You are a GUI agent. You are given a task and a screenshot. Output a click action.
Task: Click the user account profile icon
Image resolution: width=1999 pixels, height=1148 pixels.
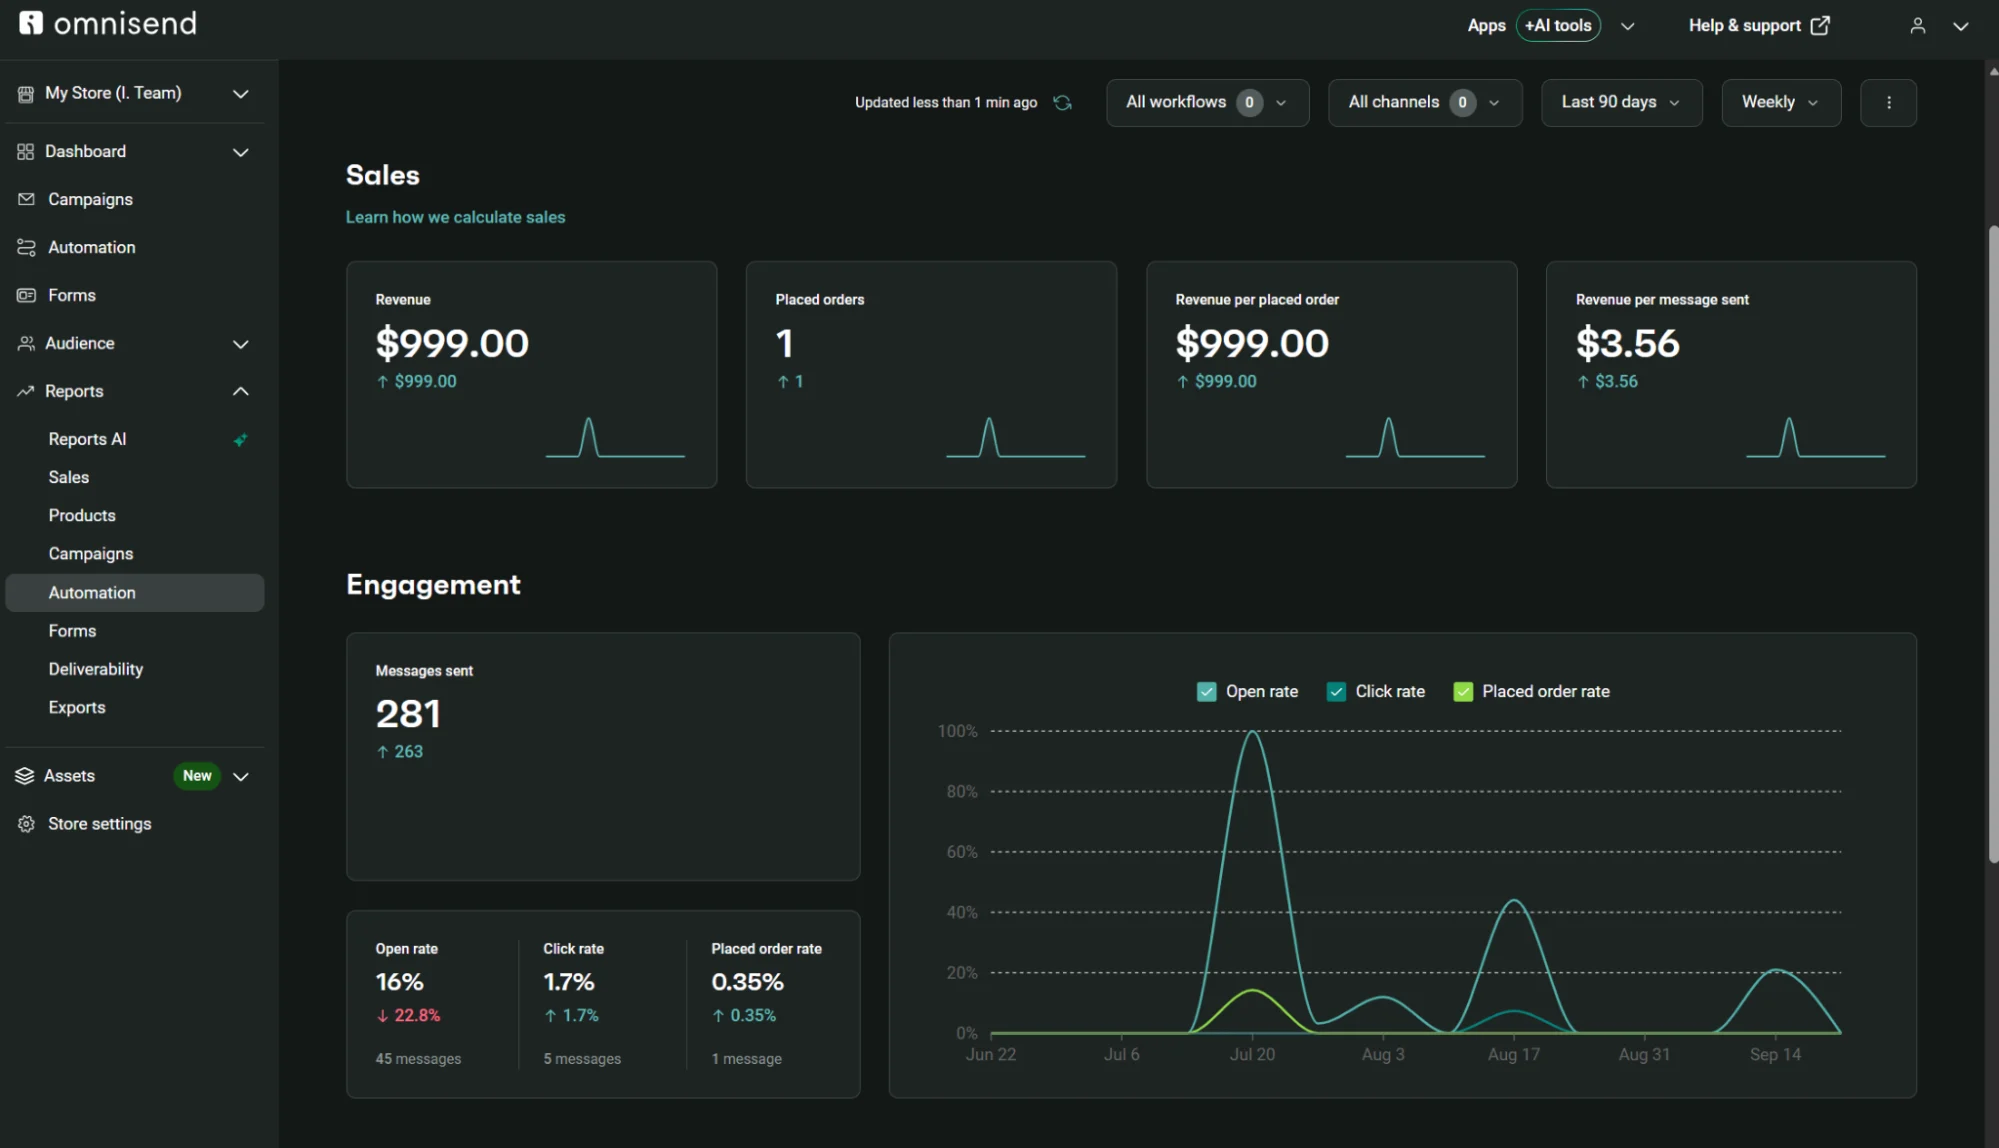point(1917,26)
